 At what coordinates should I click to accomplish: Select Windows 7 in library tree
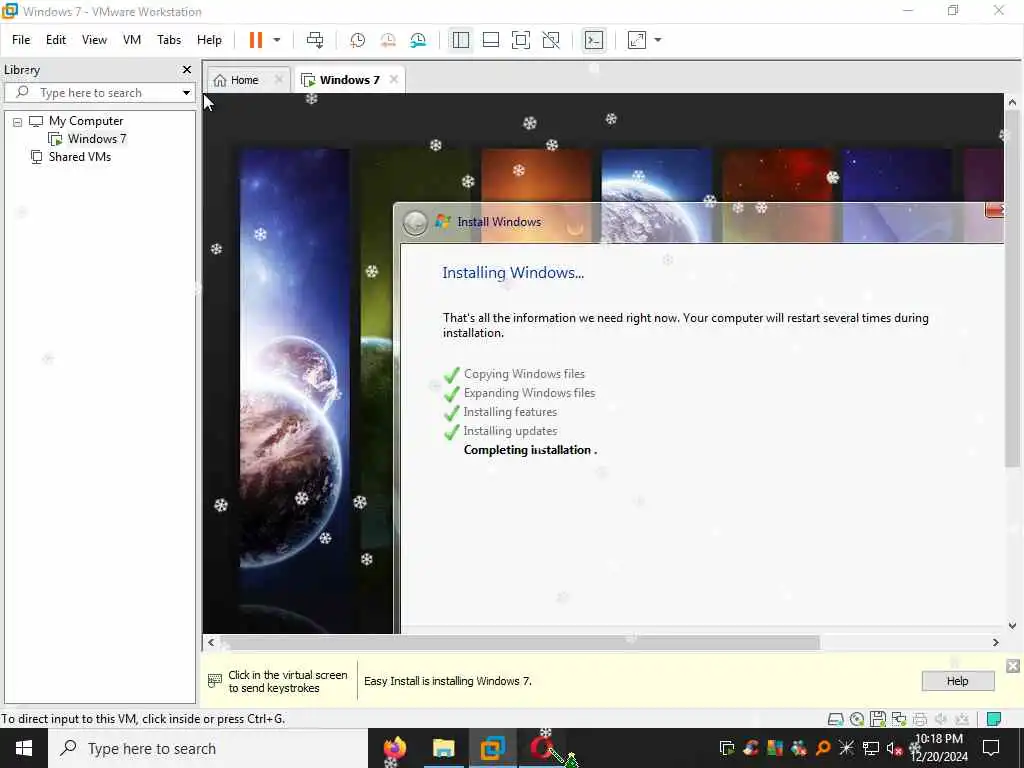pos(97,138)
